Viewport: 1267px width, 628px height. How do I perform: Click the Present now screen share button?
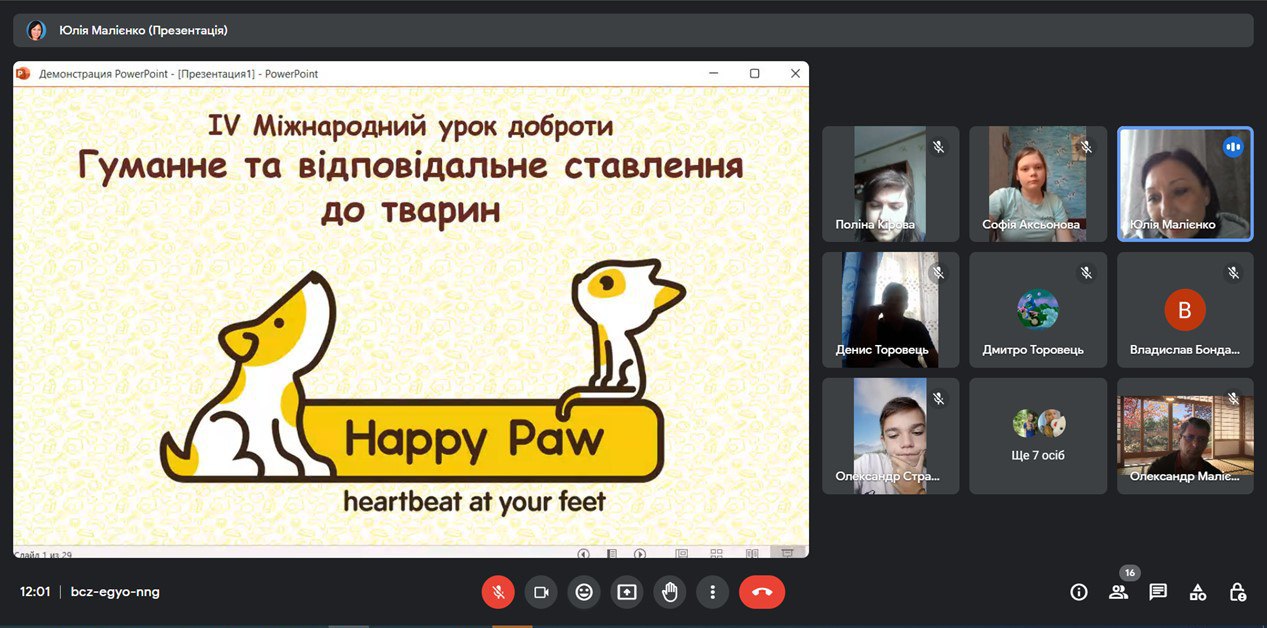point(627,592)
